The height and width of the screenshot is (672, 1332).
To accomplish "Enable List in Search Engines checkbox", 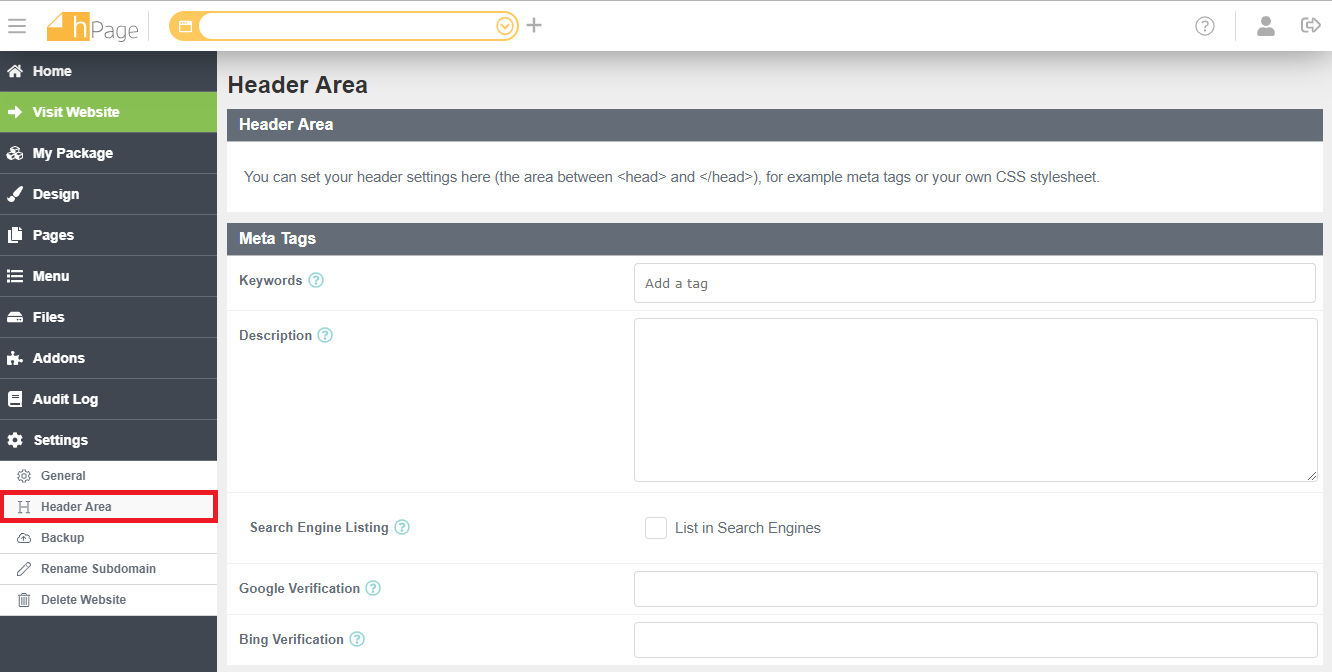I will pos(656,528).
